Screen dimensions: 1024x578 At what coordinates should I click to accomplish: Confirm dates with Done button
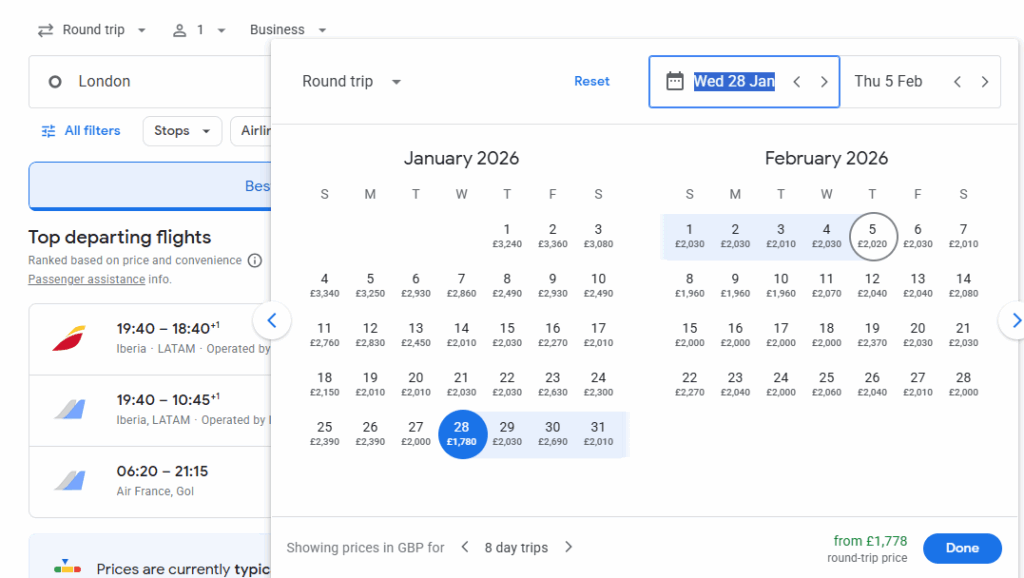961,548
